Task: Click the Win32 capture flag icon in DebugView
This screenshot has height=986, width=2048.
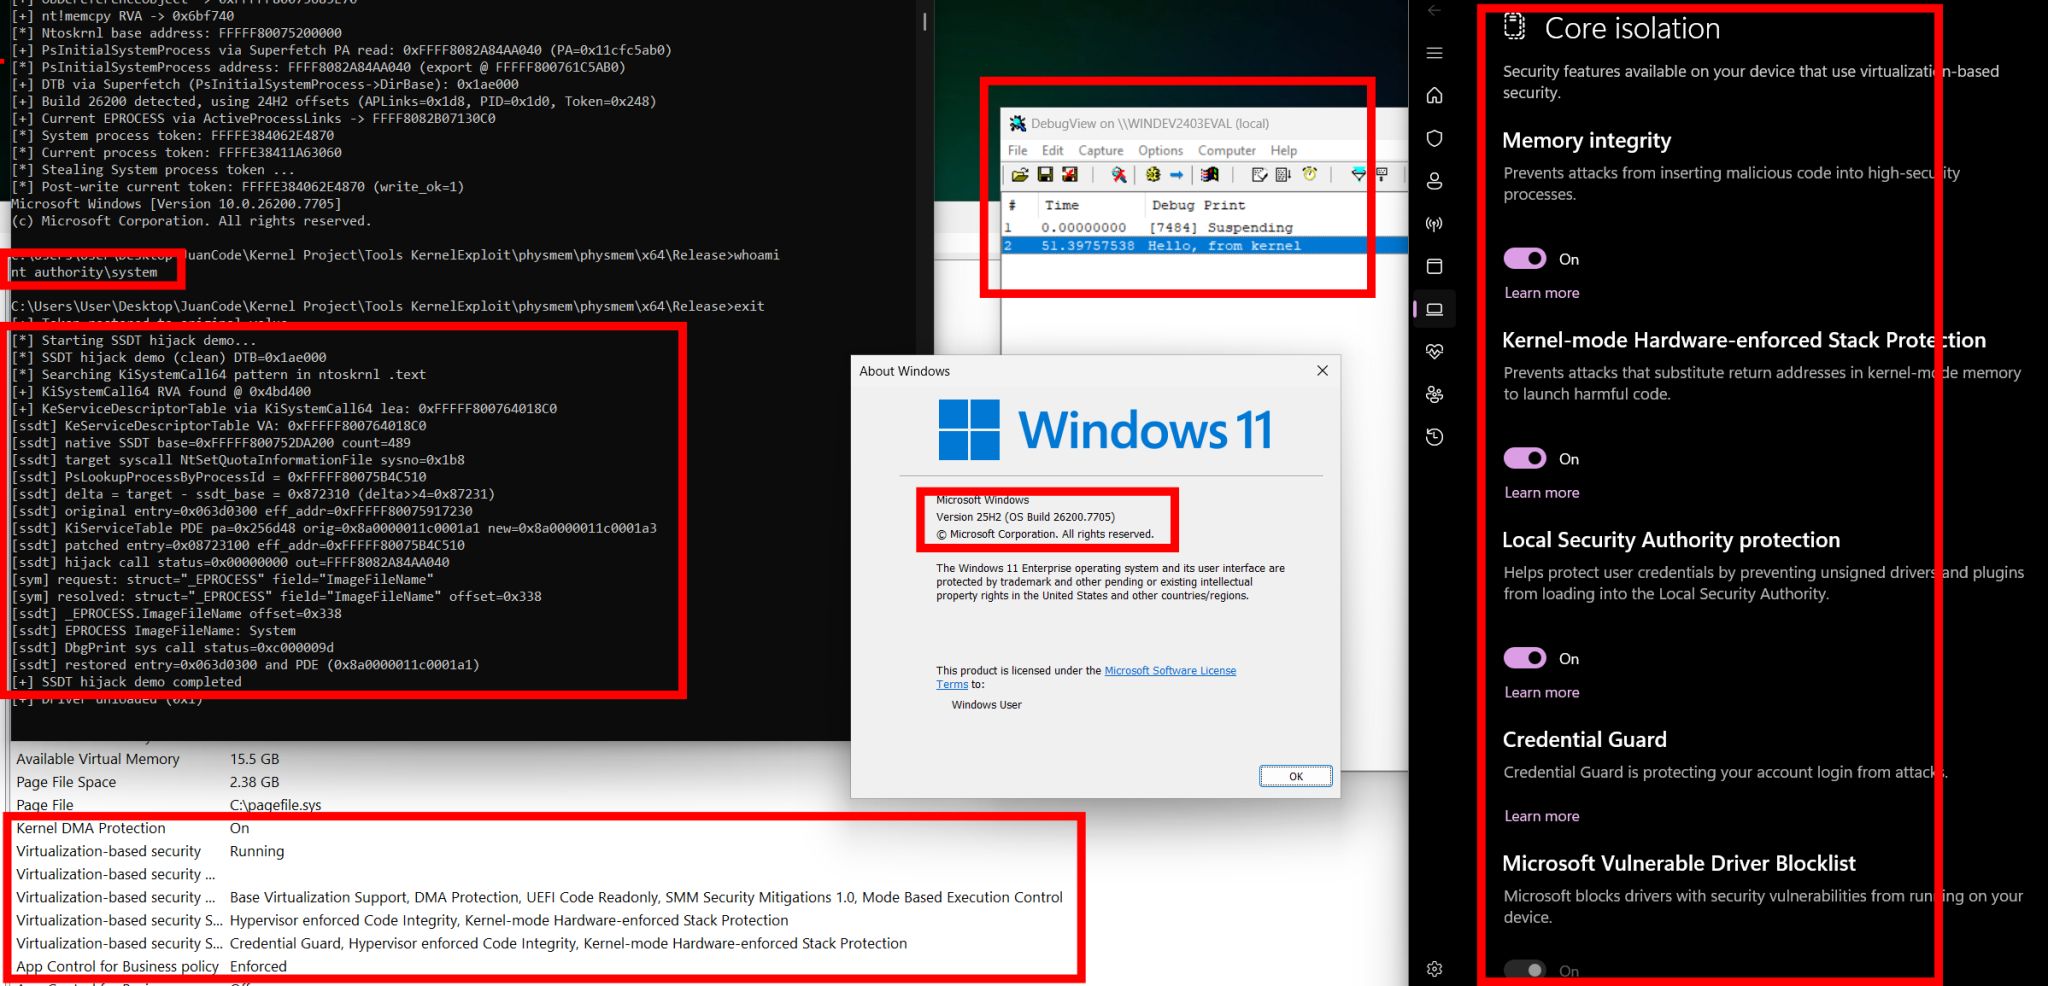Action: coord(1210,175)
